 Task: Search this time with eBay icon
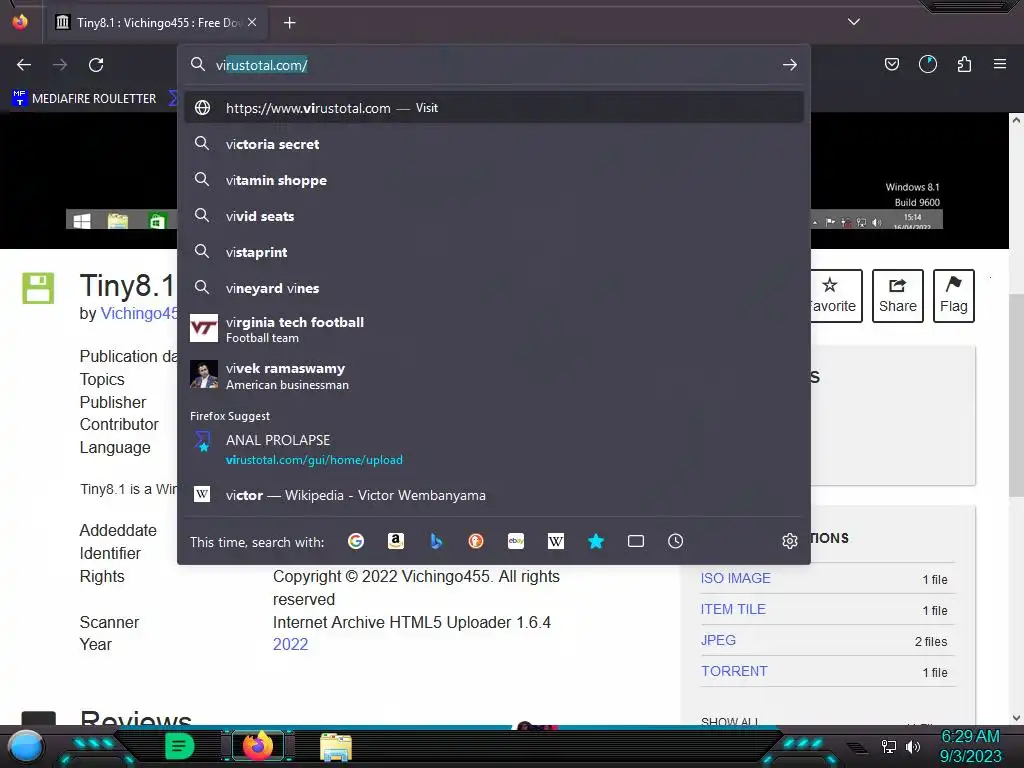[x=516, y=541]
